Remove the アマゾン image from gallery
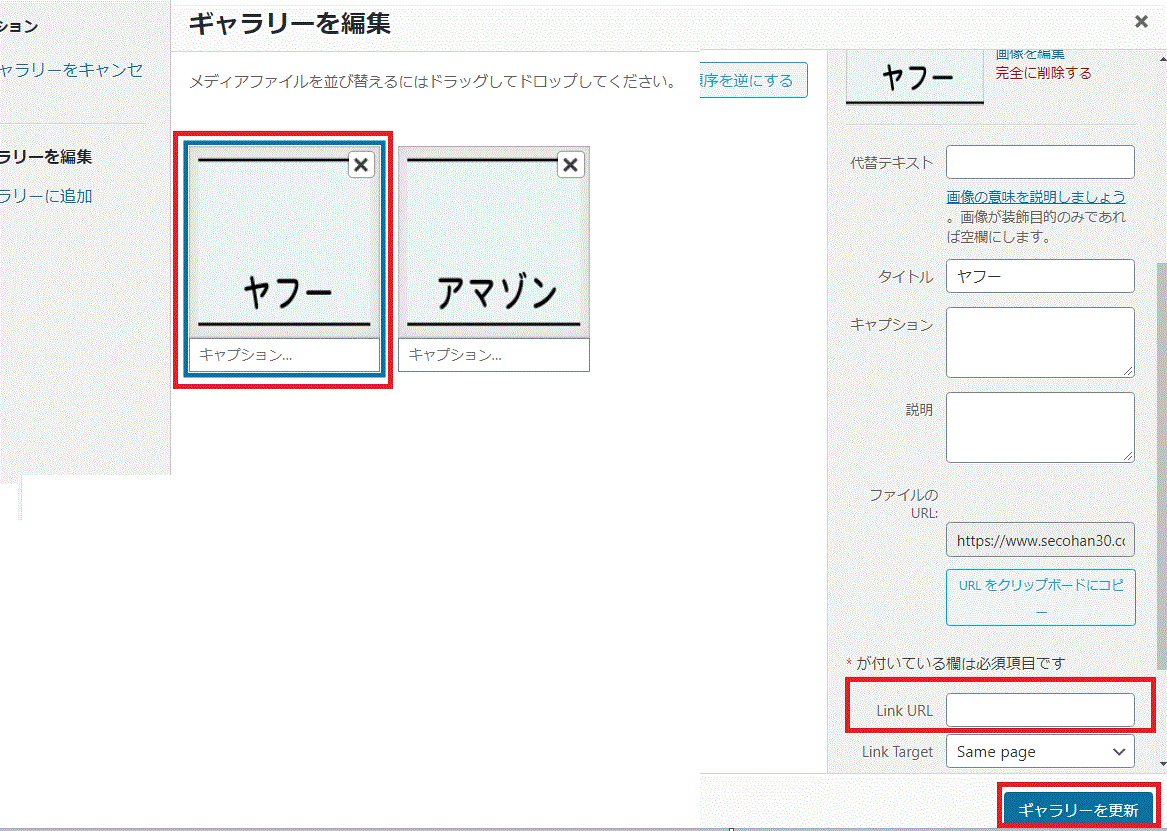The image size is (1167, 831). click(571, 164)
